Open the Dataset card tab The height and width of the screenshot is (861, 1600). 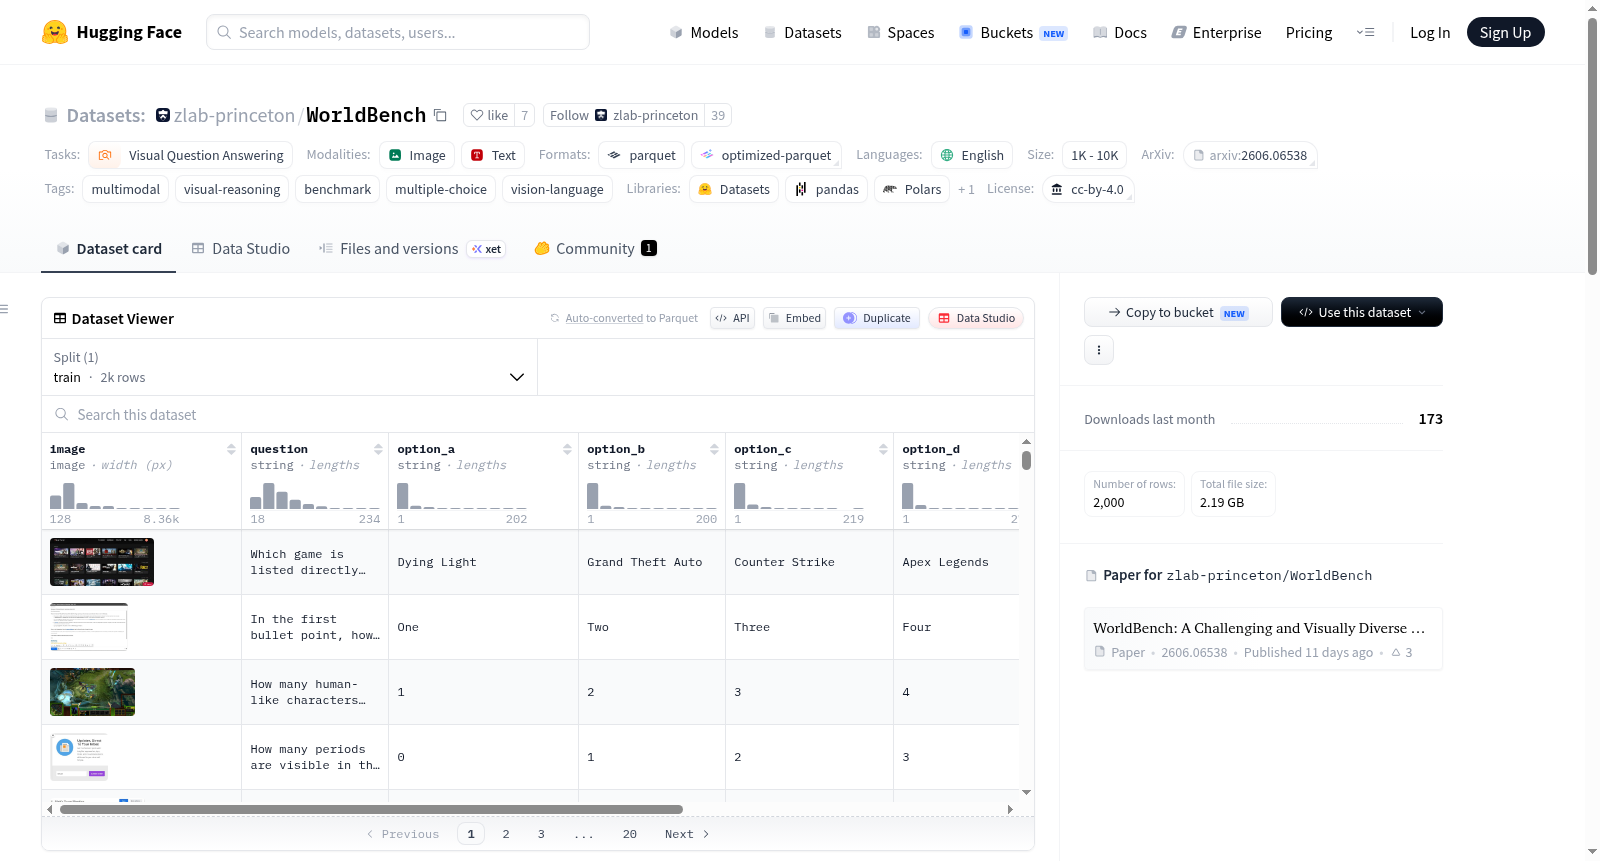pos(108,249)
